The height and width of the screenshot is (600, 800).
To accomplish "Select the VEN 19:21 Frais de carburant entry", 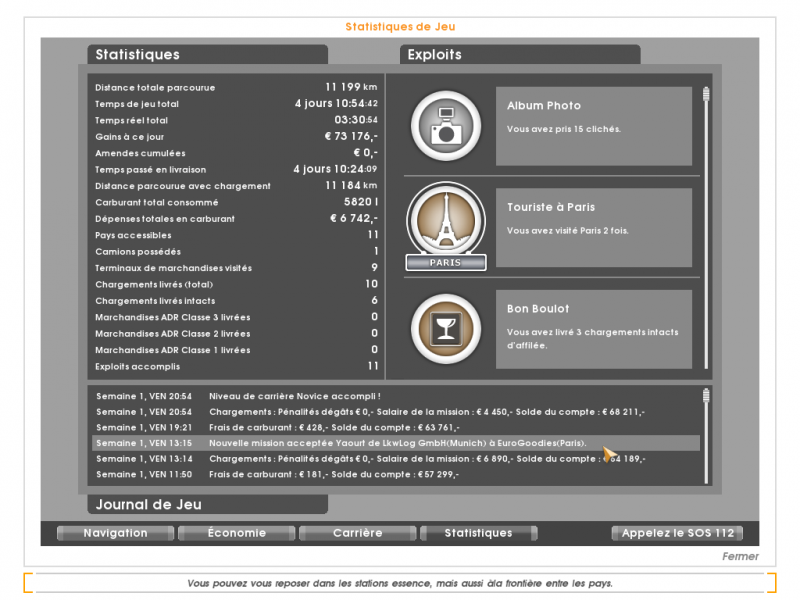I will pyautogui.click(x=395, y=428).
